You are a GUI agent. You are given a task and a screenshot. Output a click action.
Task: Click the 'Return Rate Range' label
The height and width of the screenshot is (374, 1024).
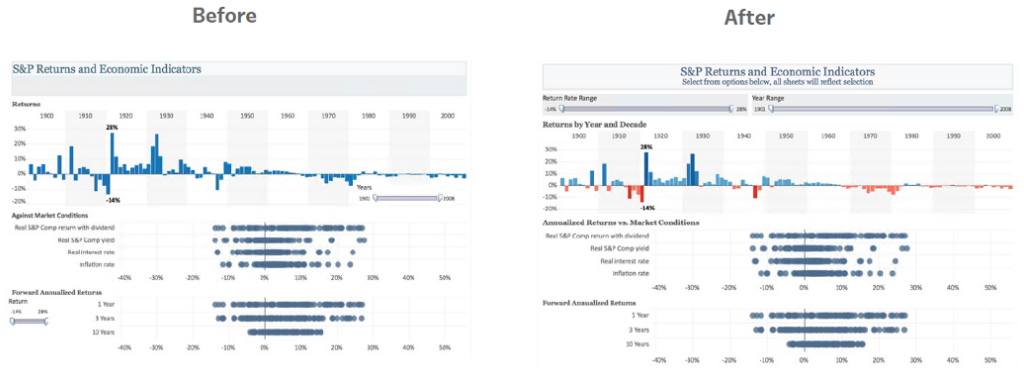coord(570,98)
